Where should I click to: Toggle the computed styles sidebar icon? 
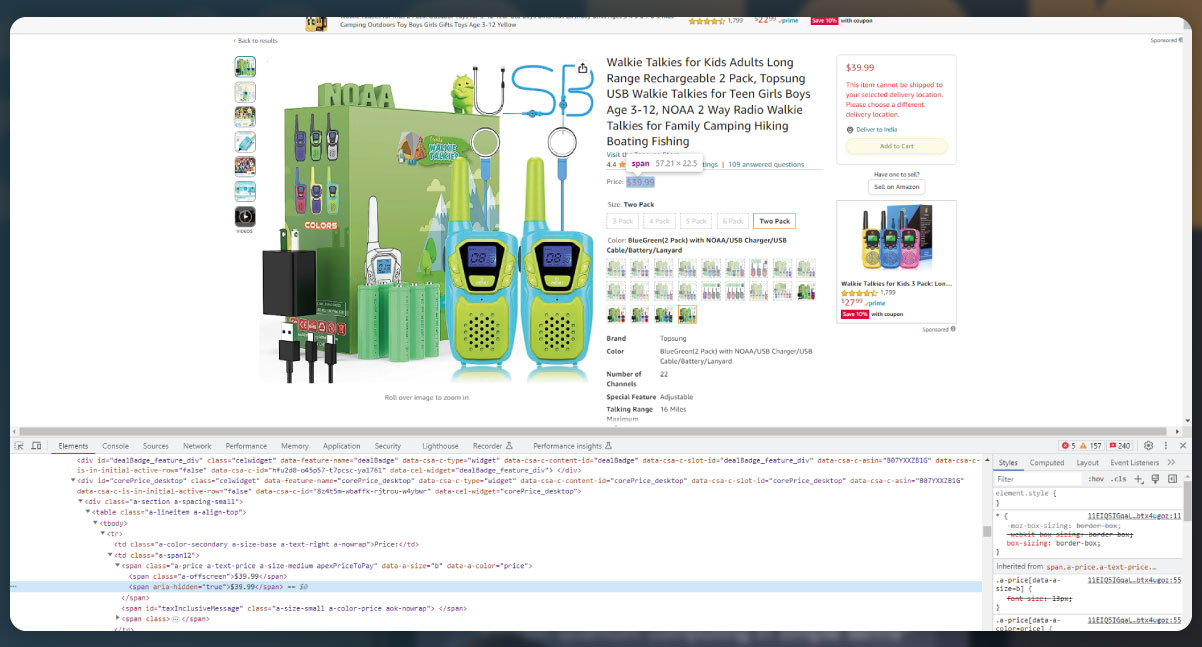tap(1172, 479)
